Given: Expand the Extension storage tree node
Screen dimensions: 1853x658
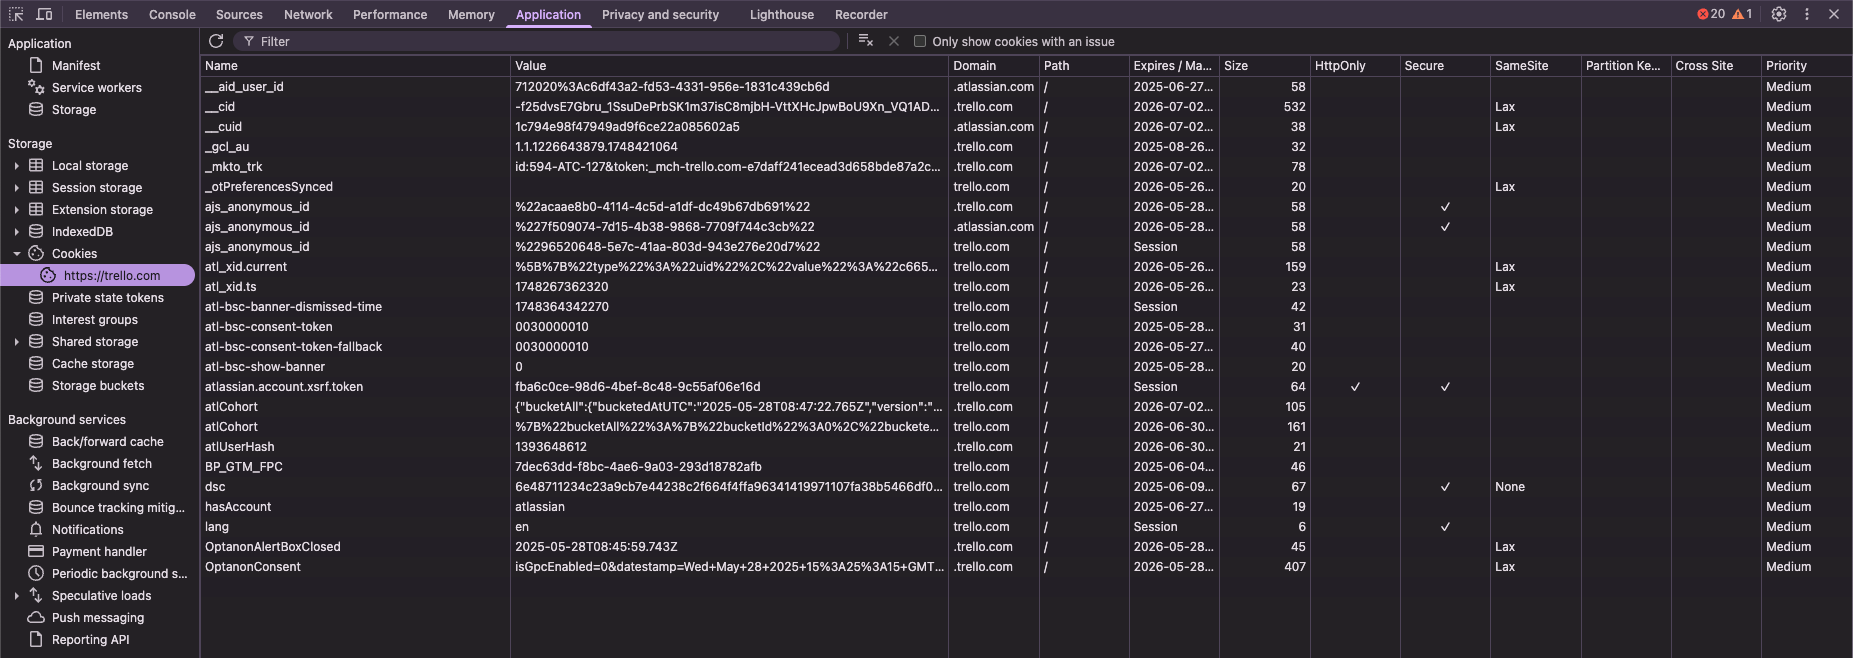Looking at the screenshot, I should (x=16, y=210).
